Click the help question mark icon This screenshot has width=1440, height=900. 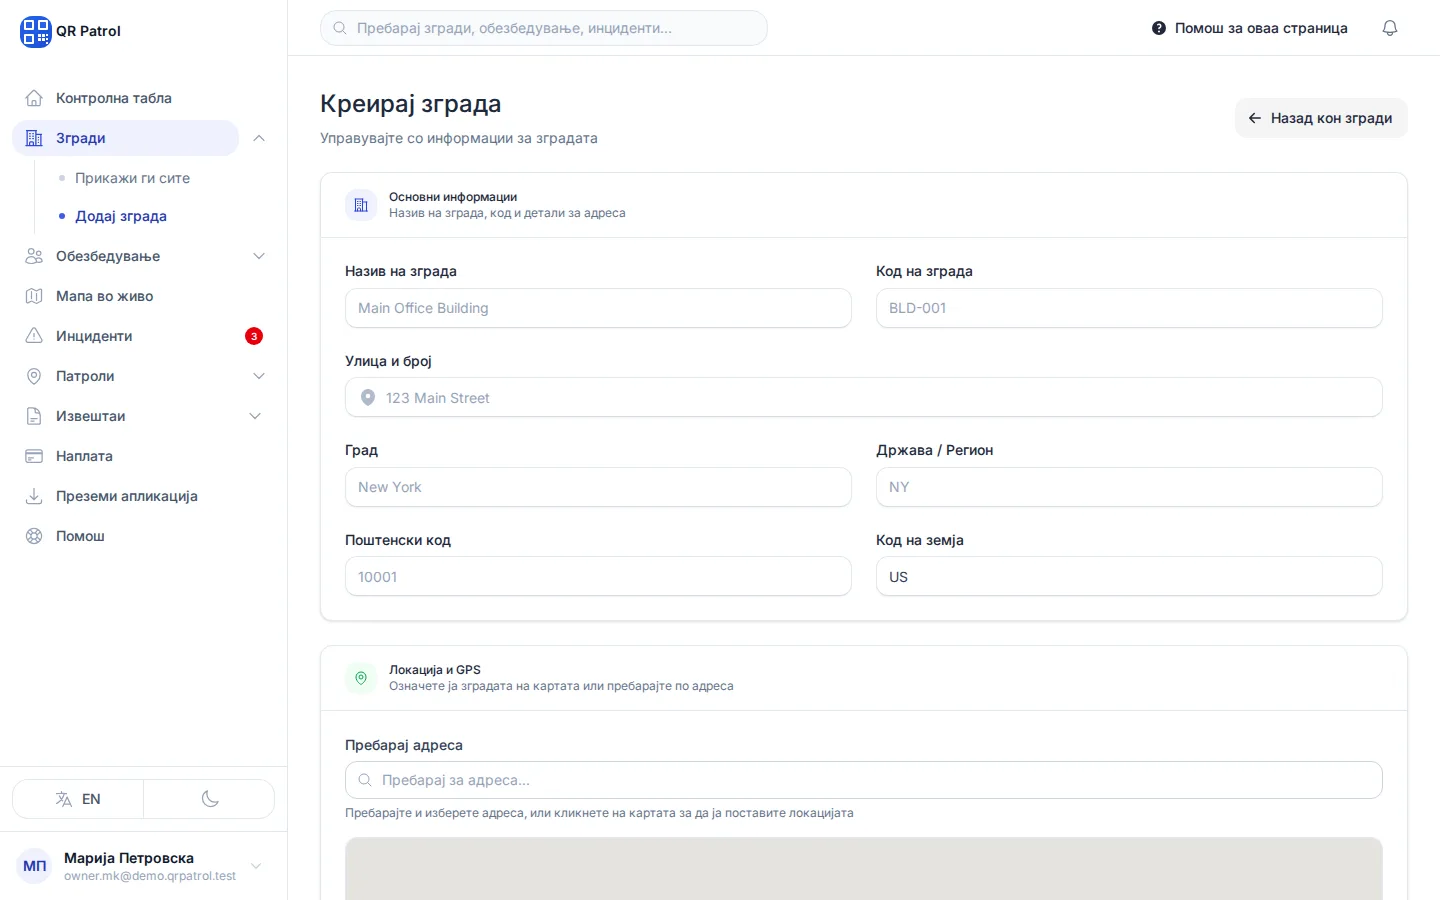click(1159, 28)
